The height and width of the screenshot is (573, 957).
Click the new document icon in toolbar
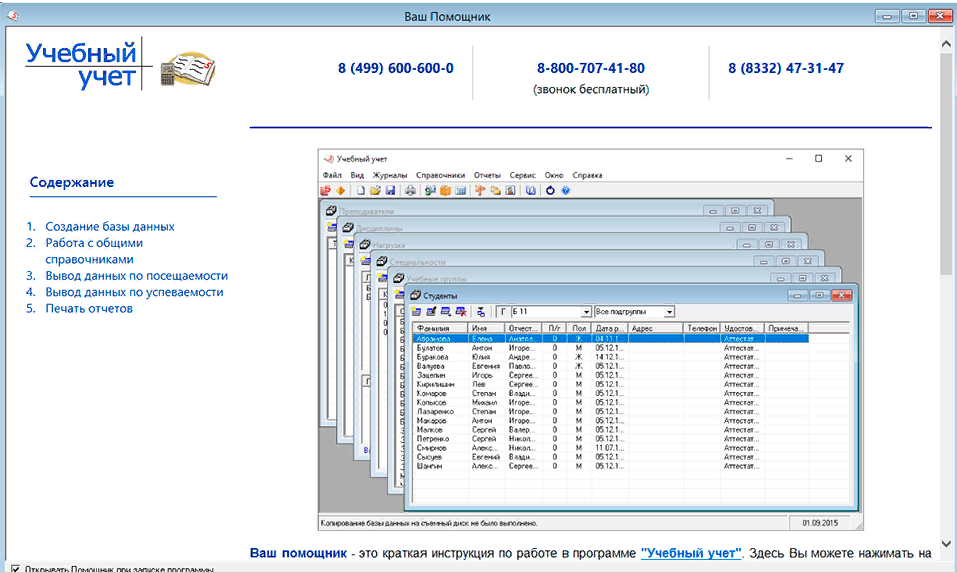tap(361, 190)
